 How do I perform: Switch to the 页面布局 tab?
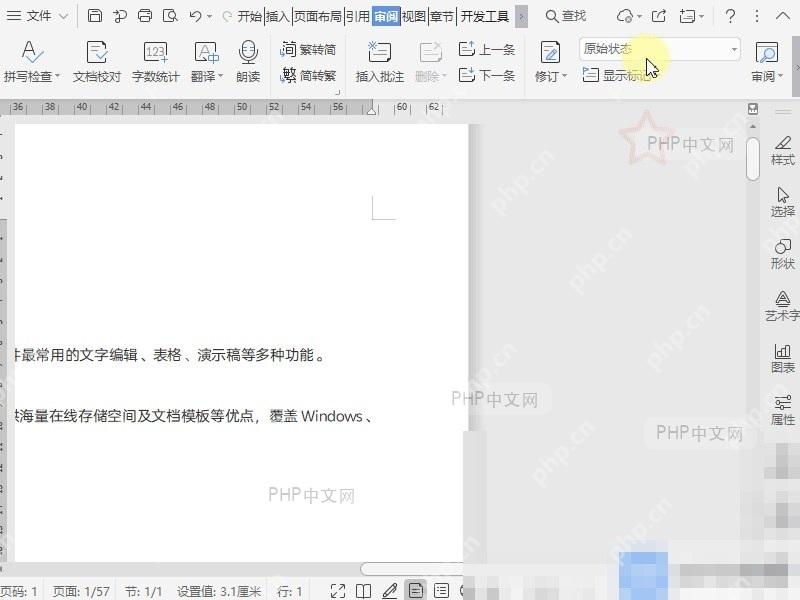(x=317, y=16)
